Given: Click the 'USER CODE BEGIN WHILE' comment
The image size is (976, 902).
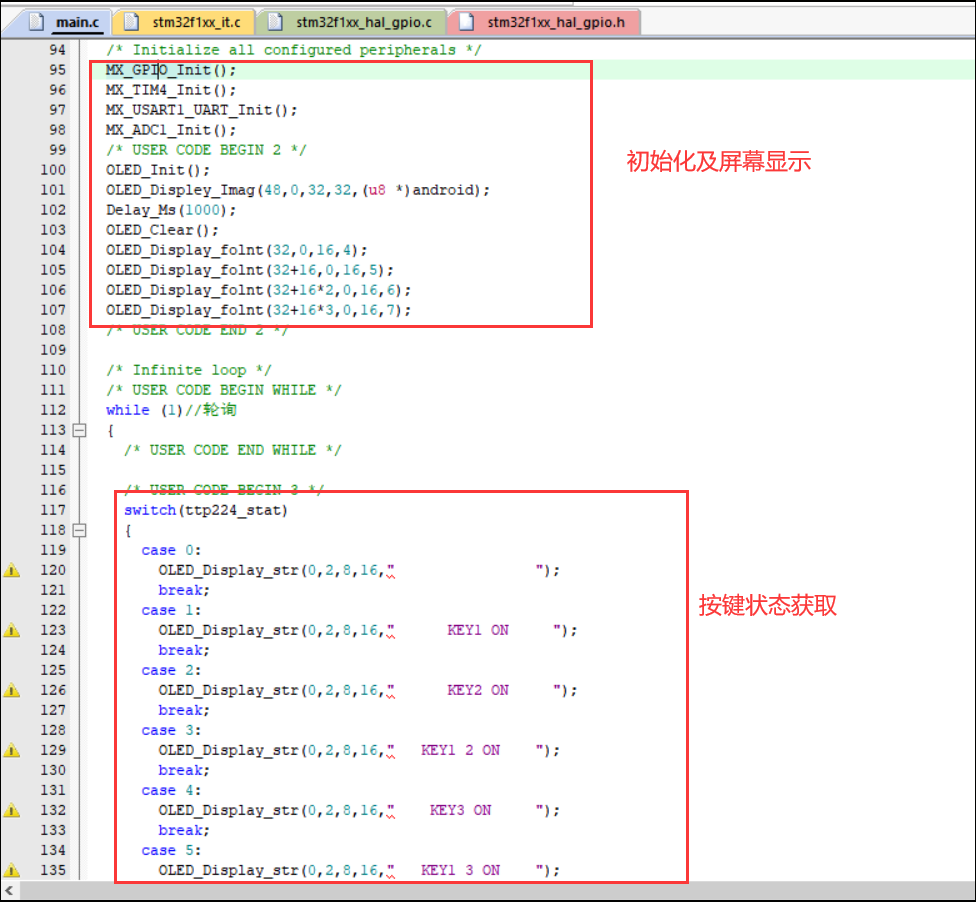Looking at the screenshot, I should click(223, 390).
